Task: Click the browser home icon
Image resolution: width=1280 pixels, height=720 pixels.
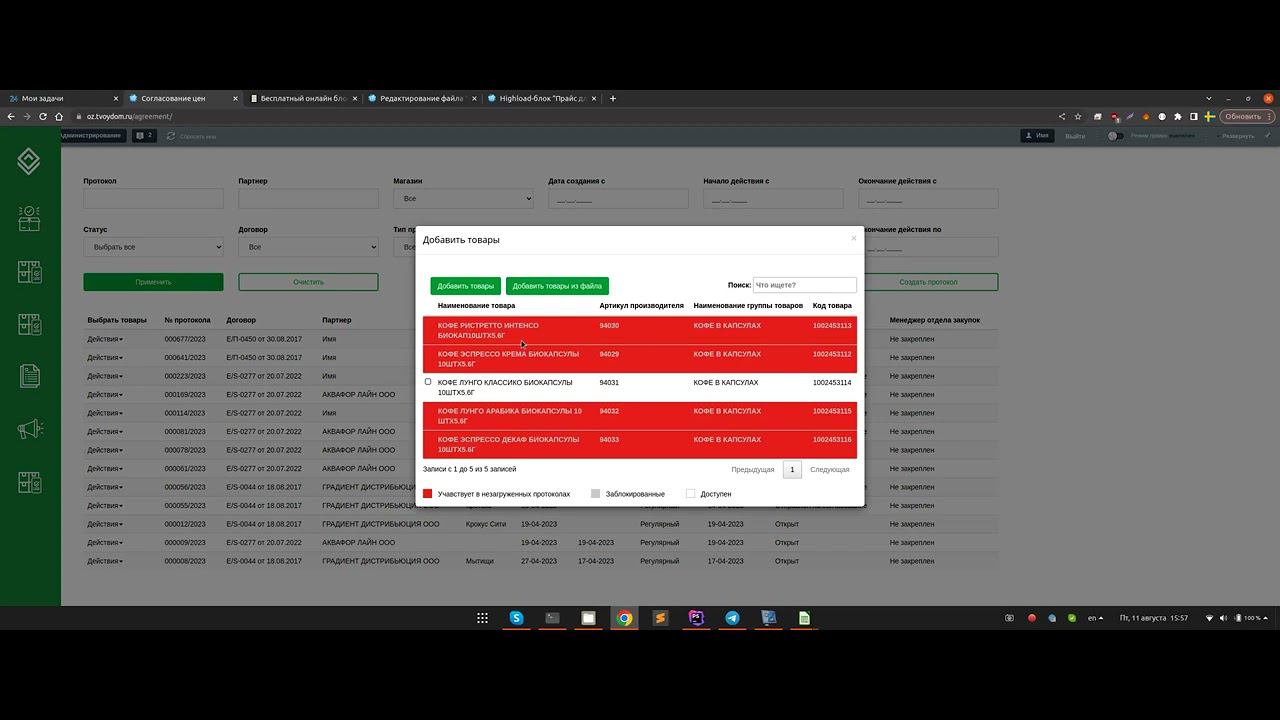Action: pyautogui.click(x=58, y=116)
